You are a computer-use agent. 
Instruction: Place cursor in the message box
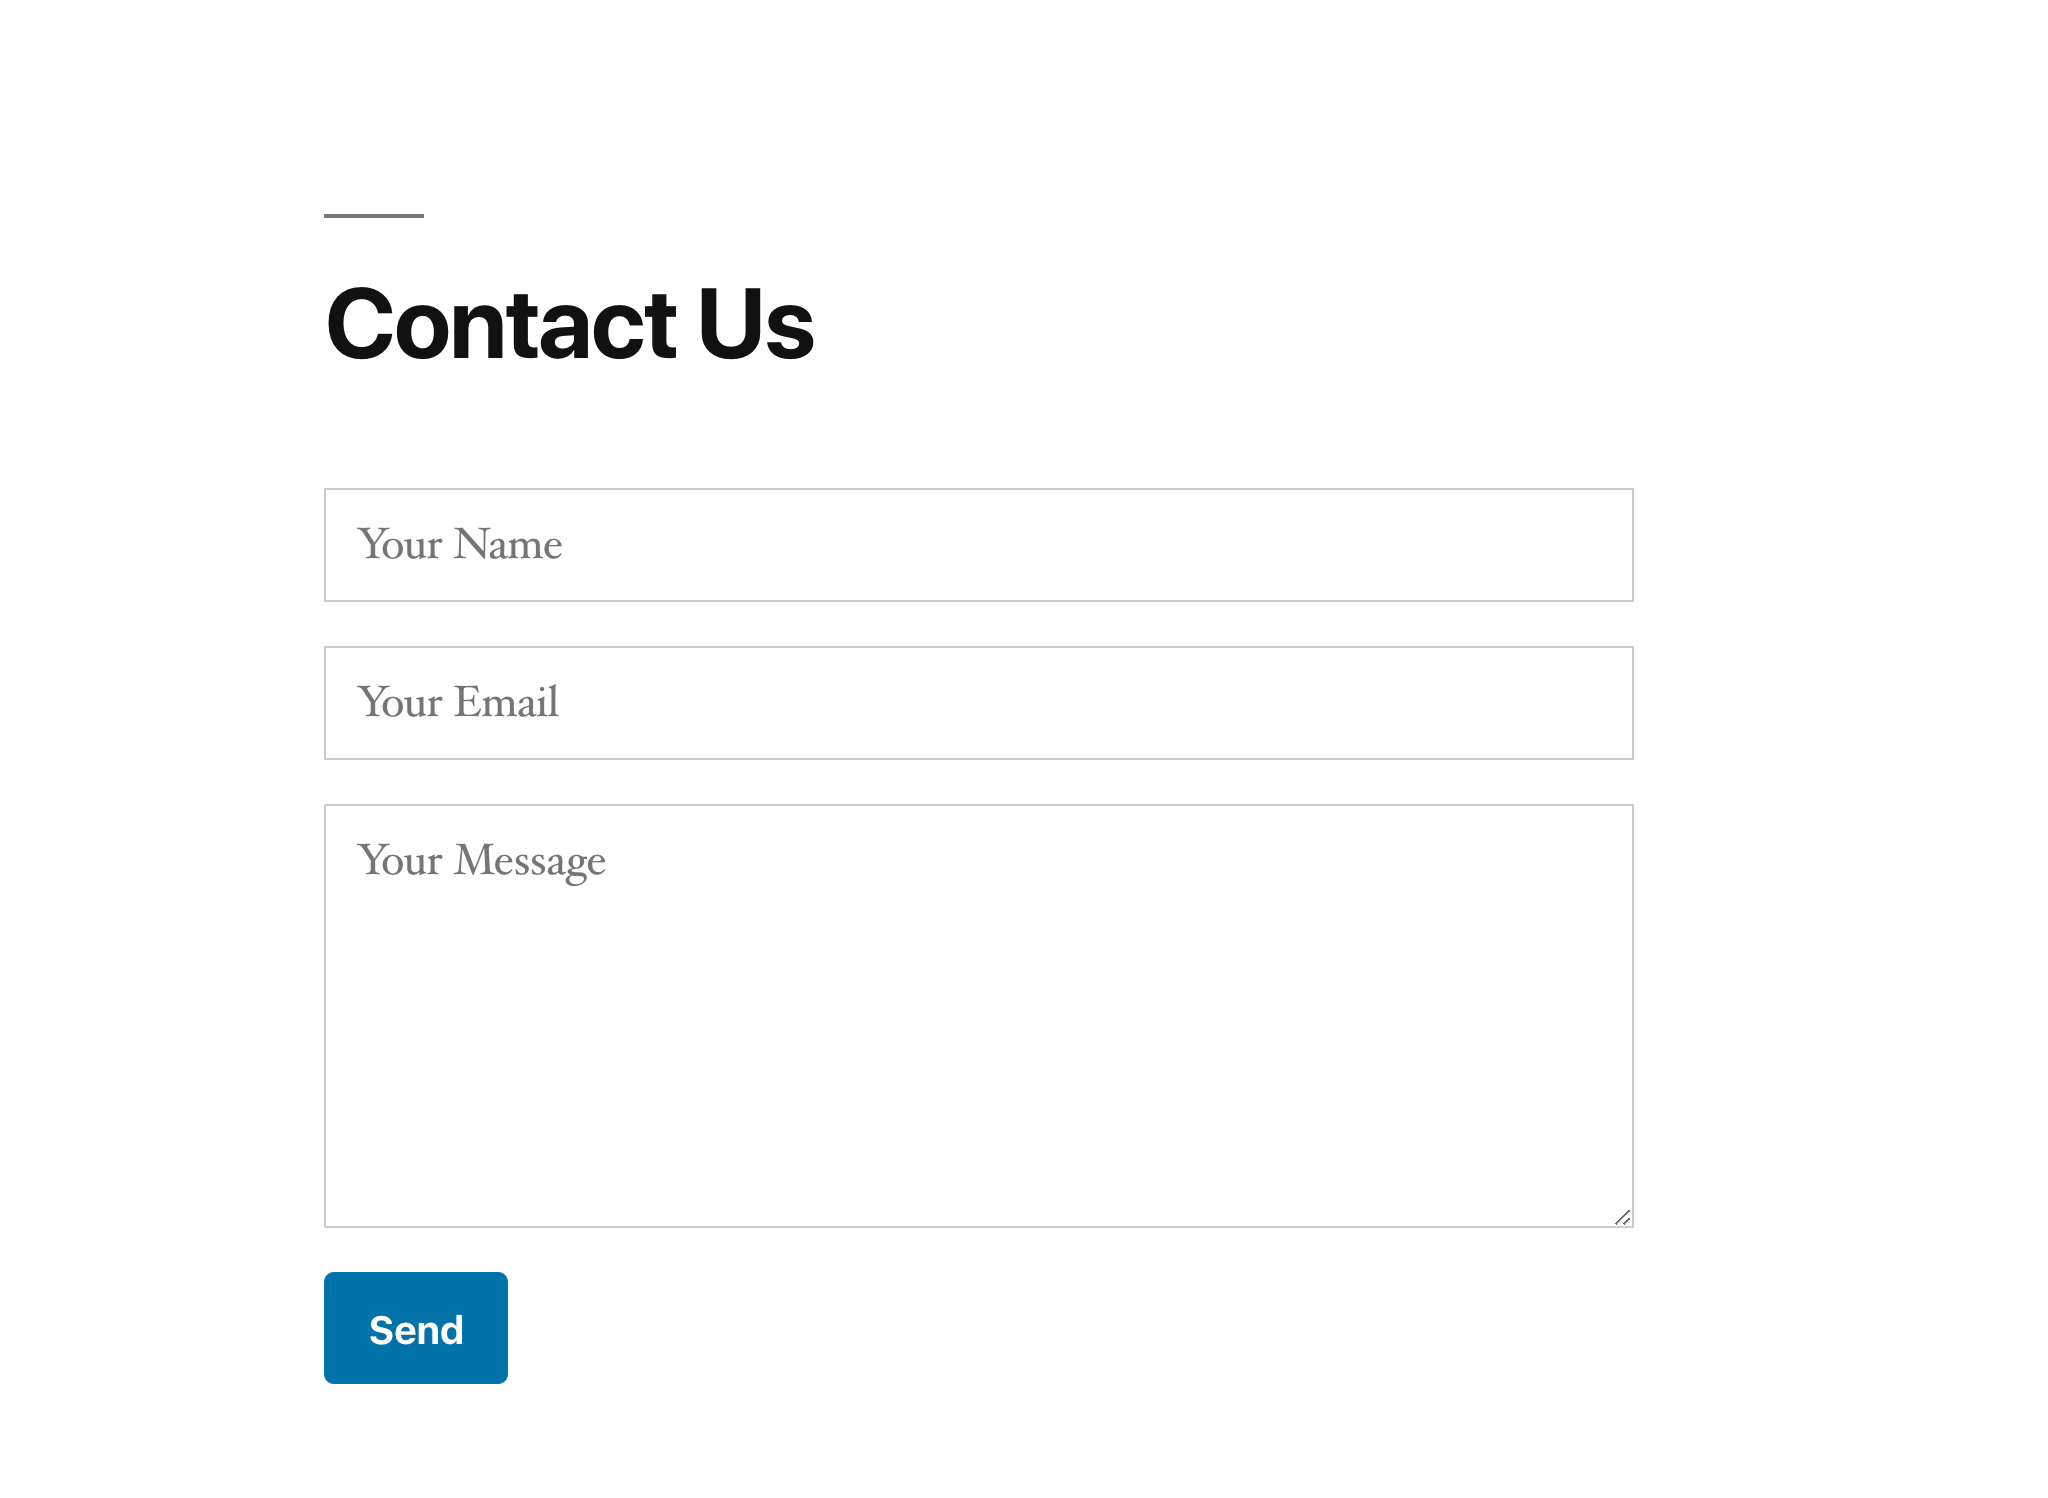click(x=978, y=1016)
